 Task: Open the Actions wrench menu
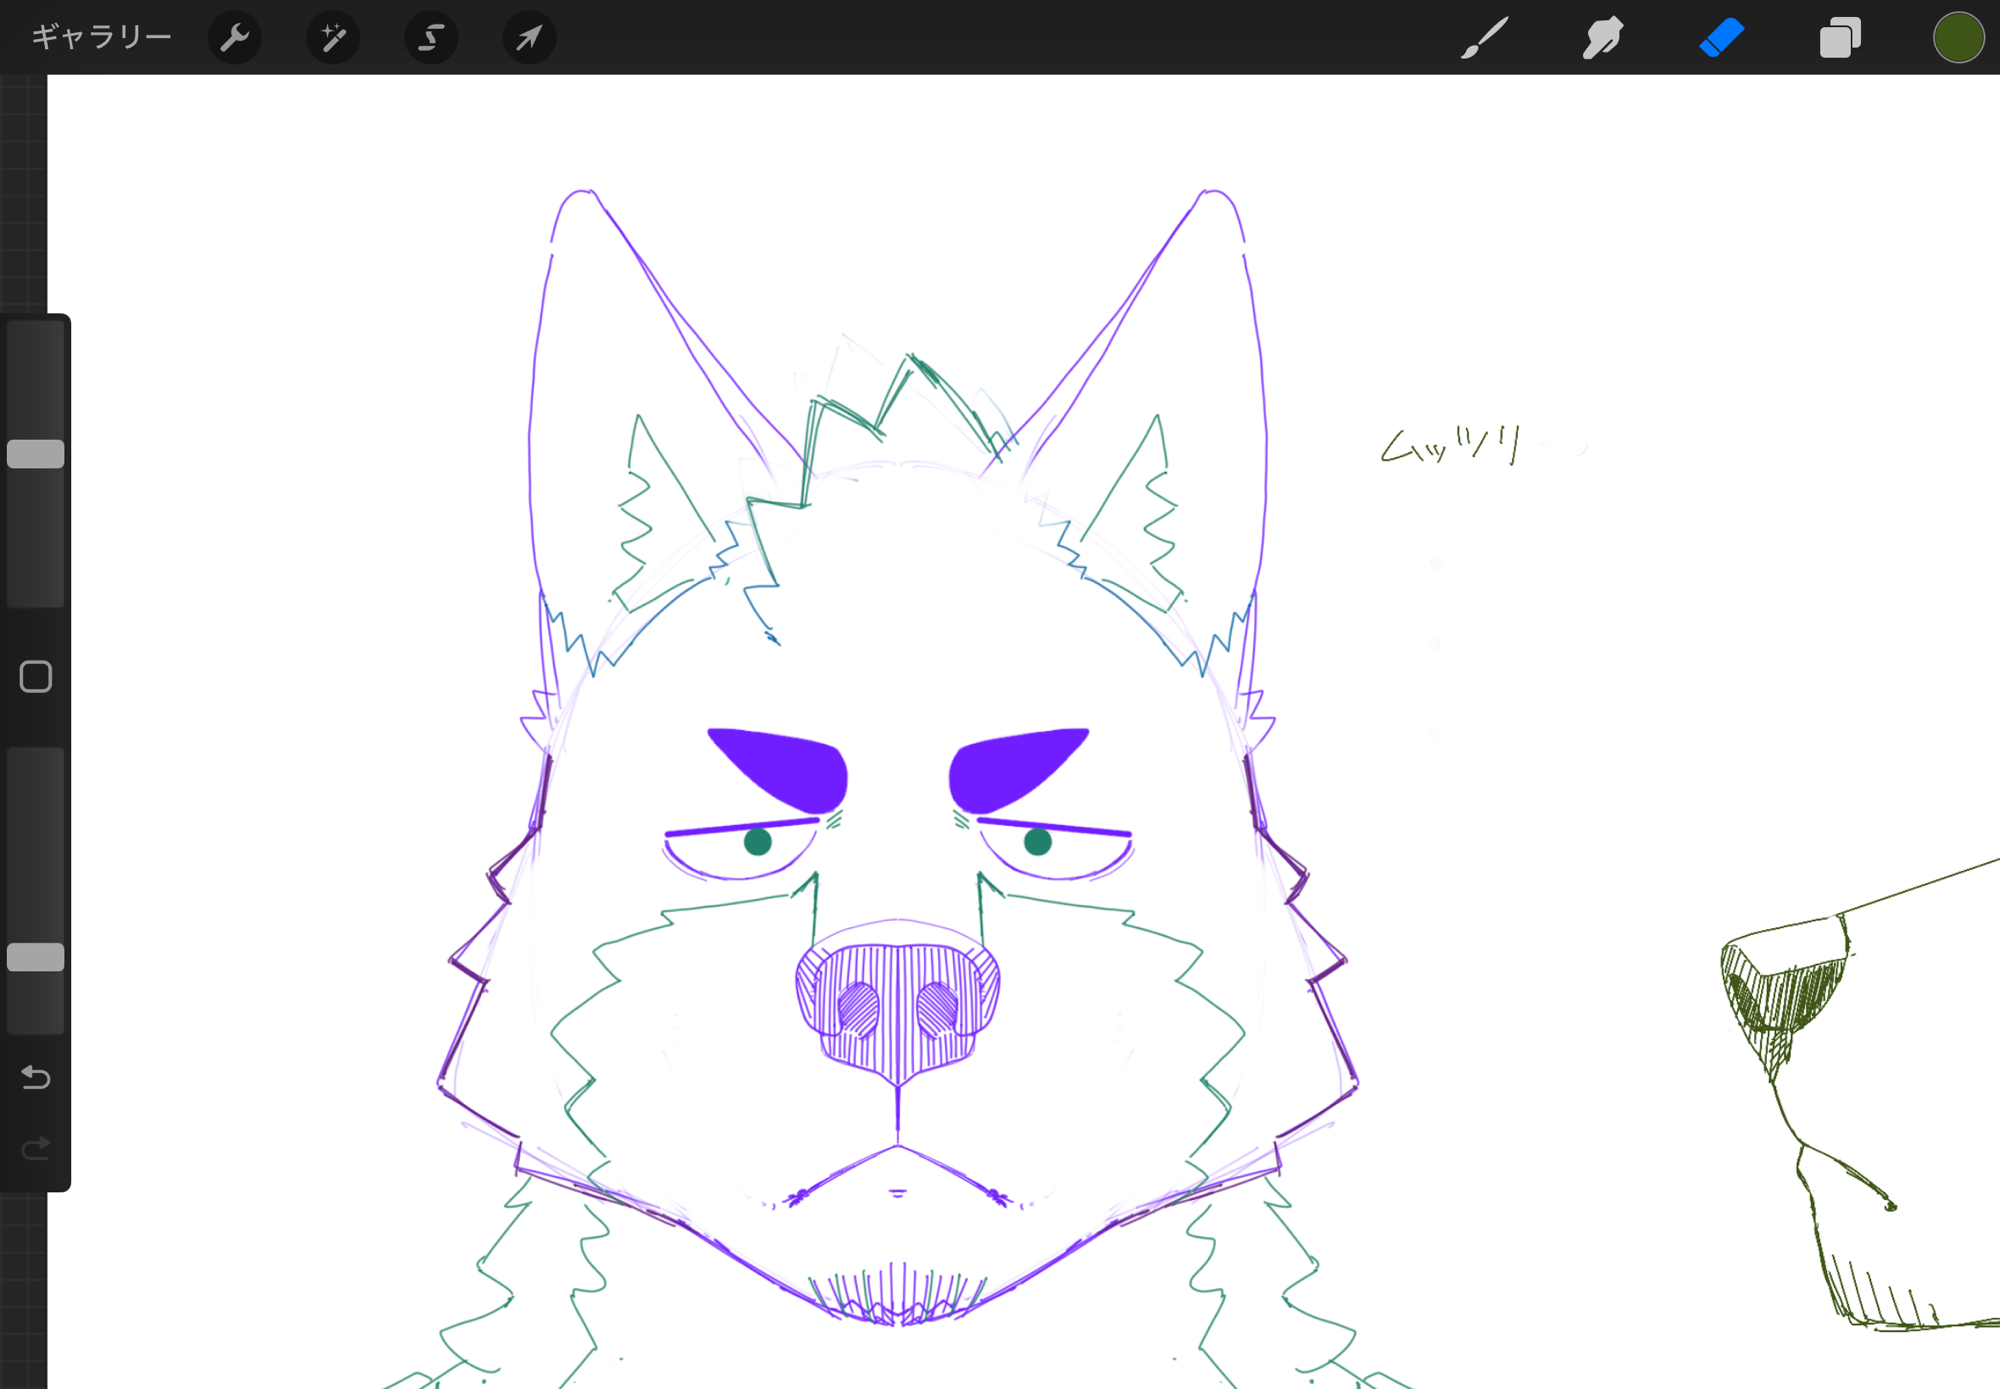pyautogui.click(x=234, y=38)
